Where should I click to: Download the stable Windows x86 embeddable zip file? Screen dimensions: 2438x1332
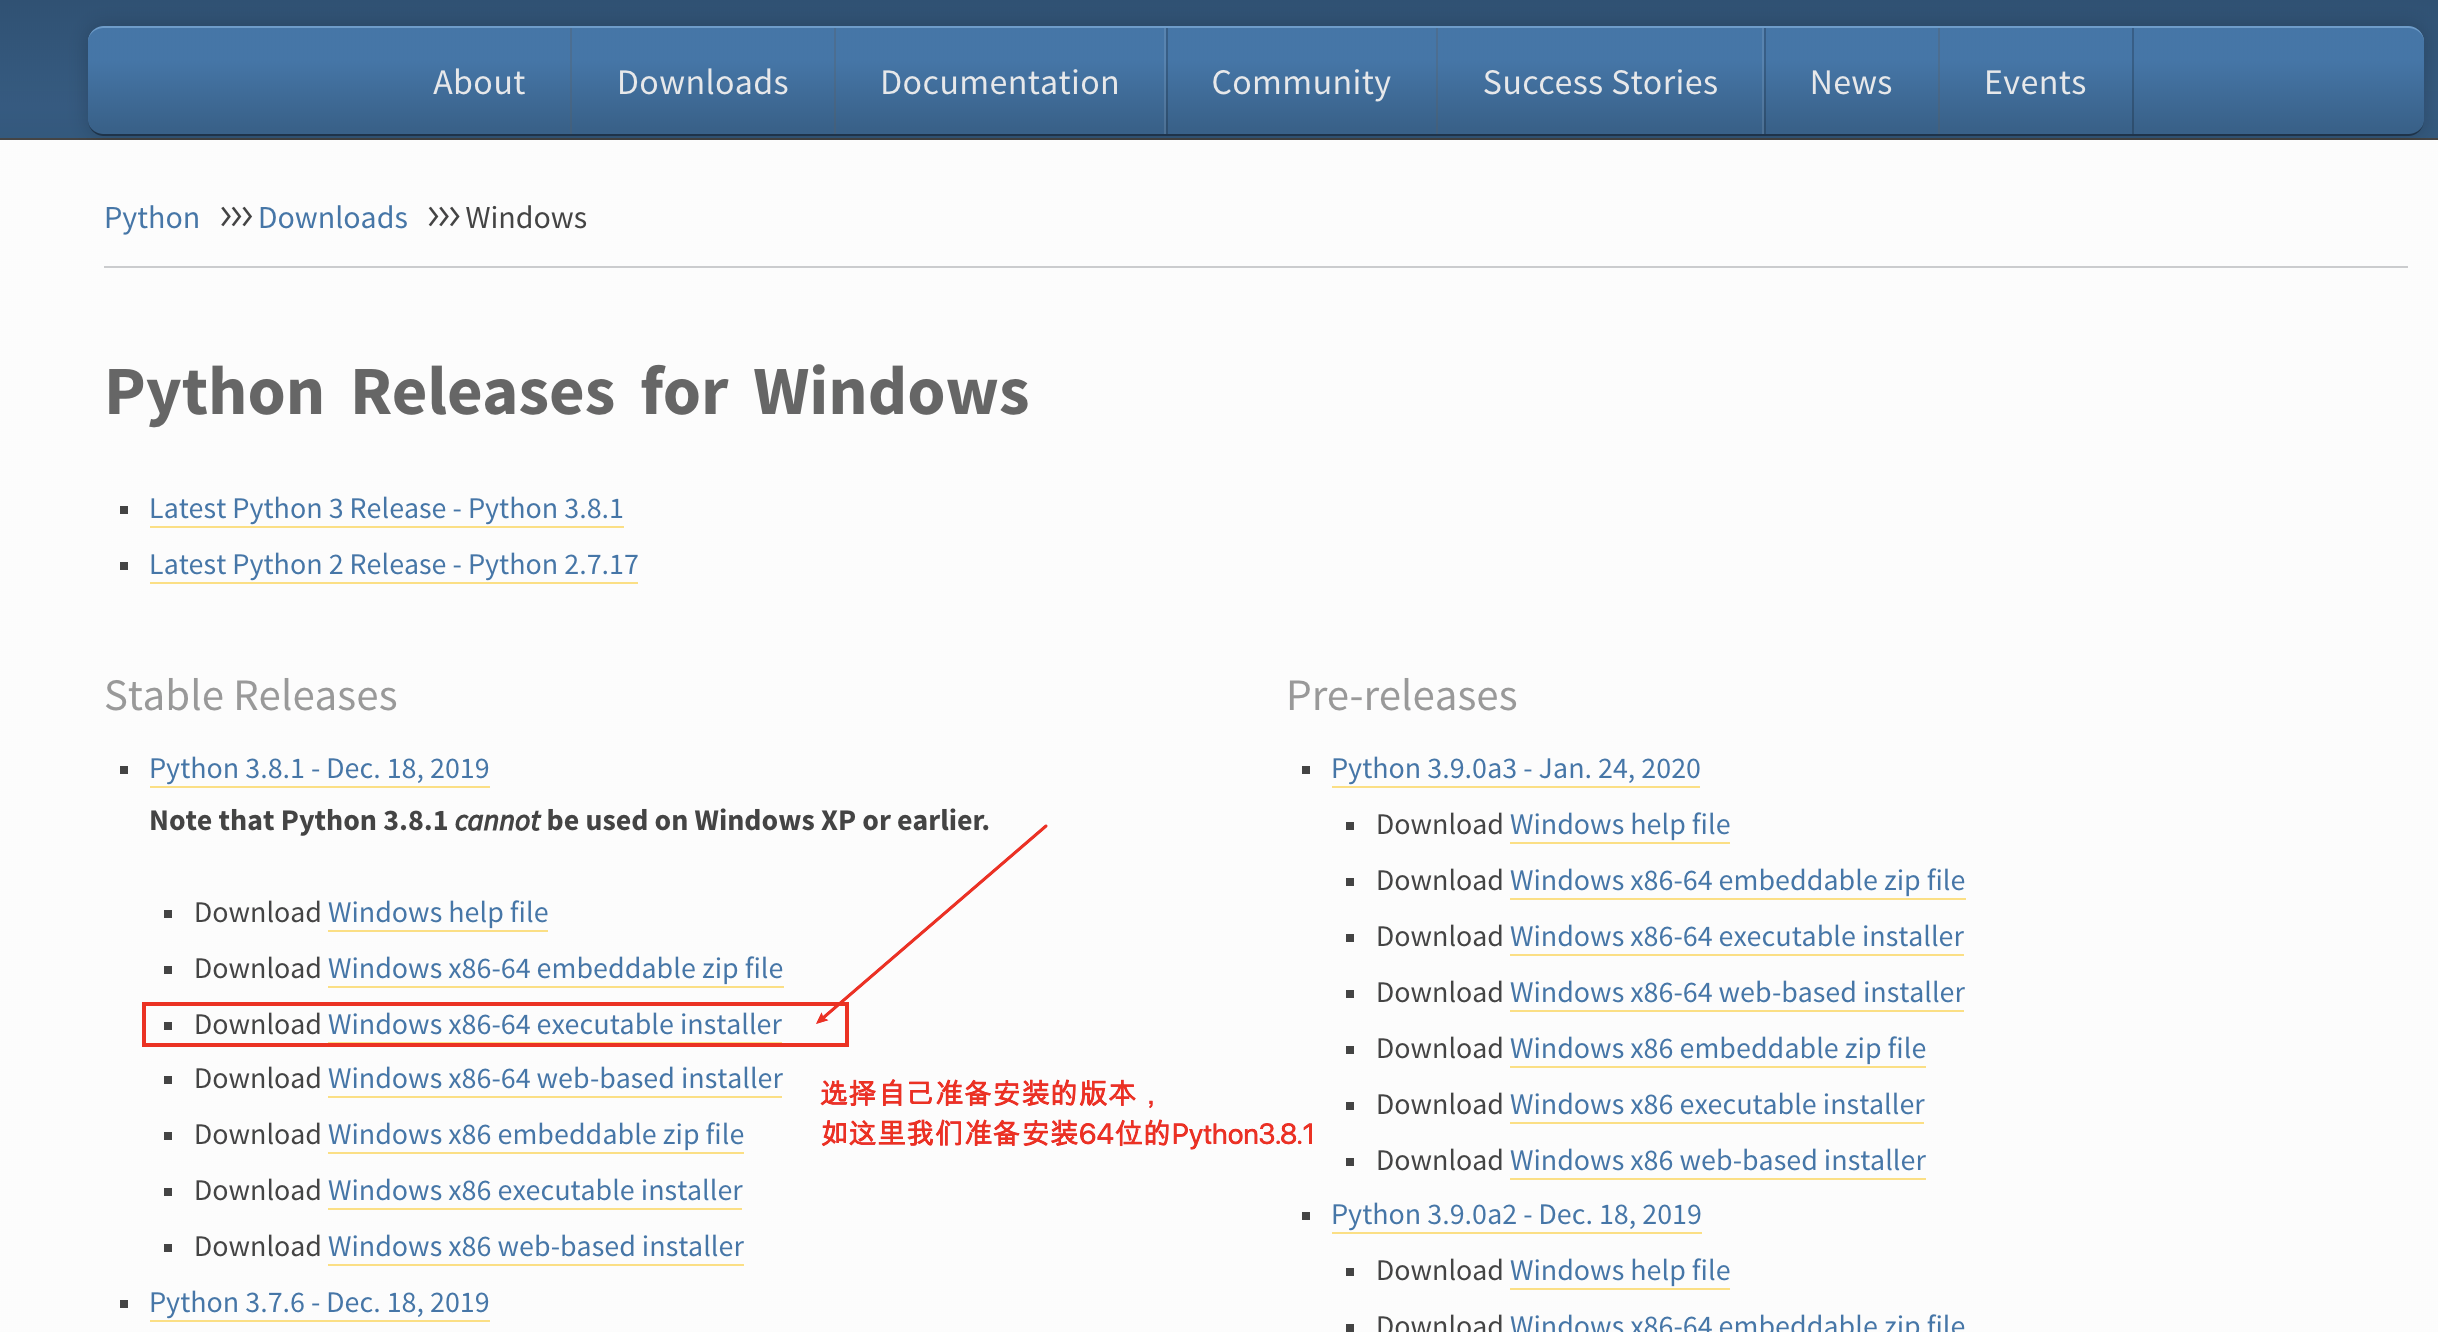(x=535, y=1134)
